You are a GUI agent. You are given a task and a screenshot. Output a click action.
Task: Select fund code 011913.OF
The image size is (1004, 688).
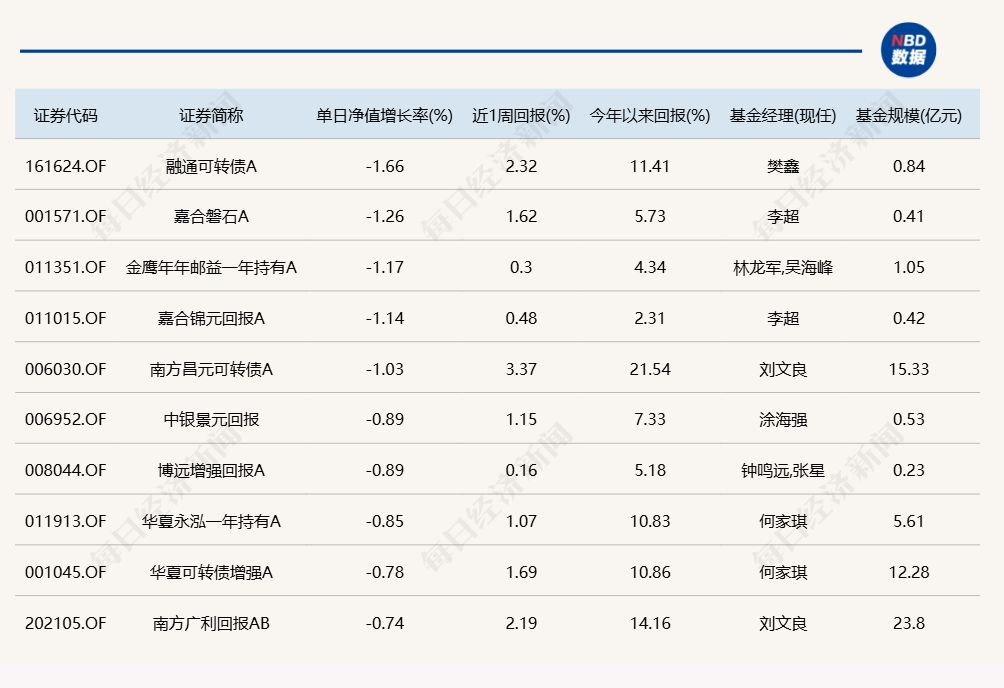[65, 521]
